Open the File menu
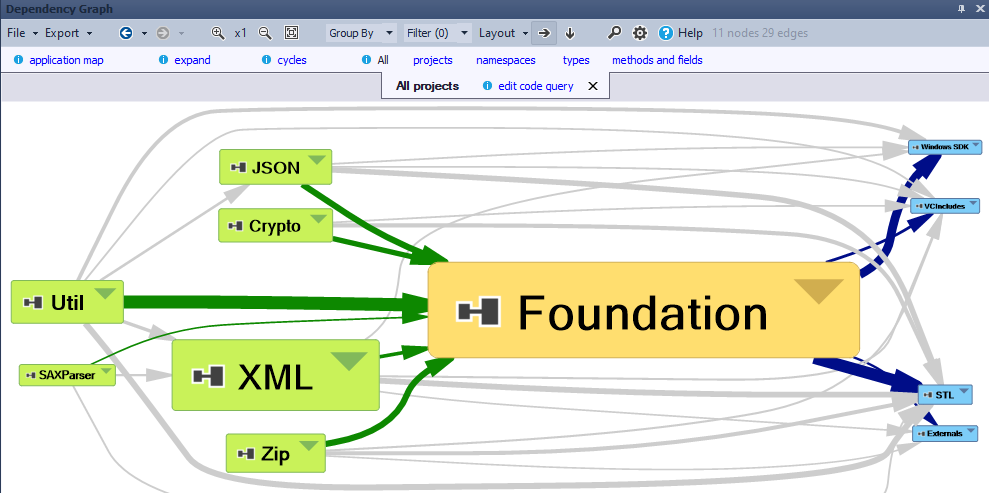This screenshot has width=989, height=493. pos(23,33)
